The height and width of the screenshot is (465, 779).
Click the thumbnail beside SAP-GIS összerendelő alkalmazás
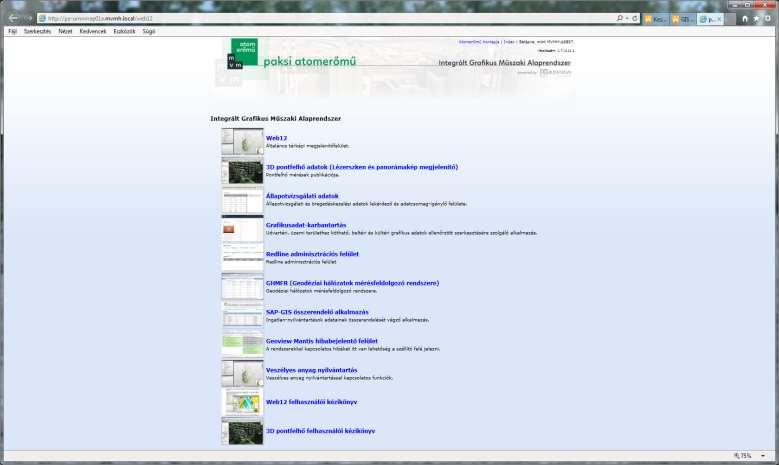242,316
